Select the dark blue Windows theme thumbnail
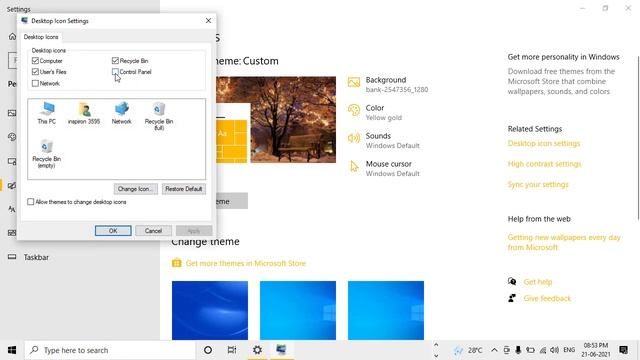The height and width of the screenshot is (360, 640). tap(210, 310)
